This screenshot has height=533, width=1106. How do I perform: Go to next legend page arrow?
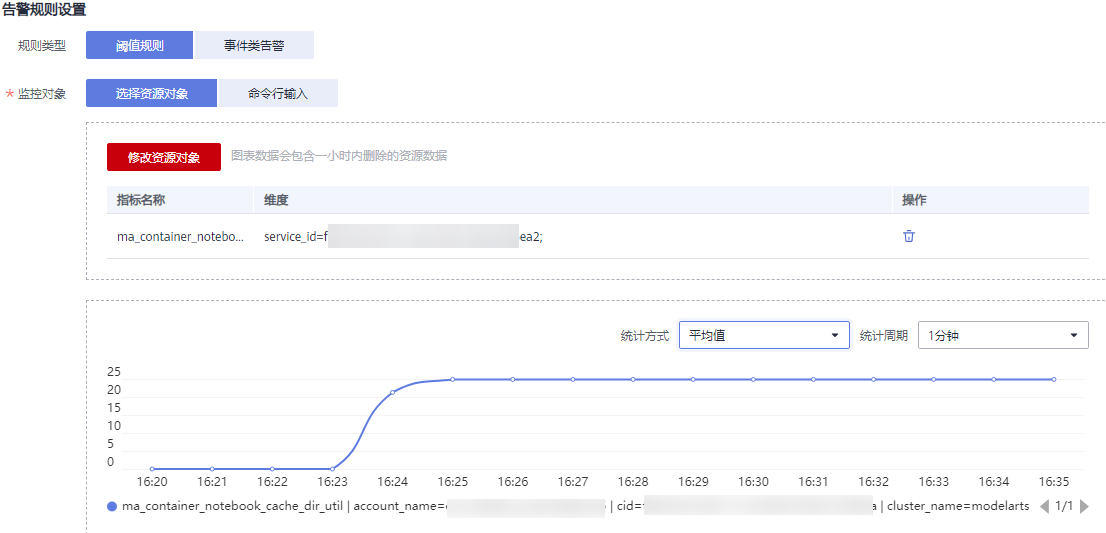pyautogui.click(x=1084, y=506)
